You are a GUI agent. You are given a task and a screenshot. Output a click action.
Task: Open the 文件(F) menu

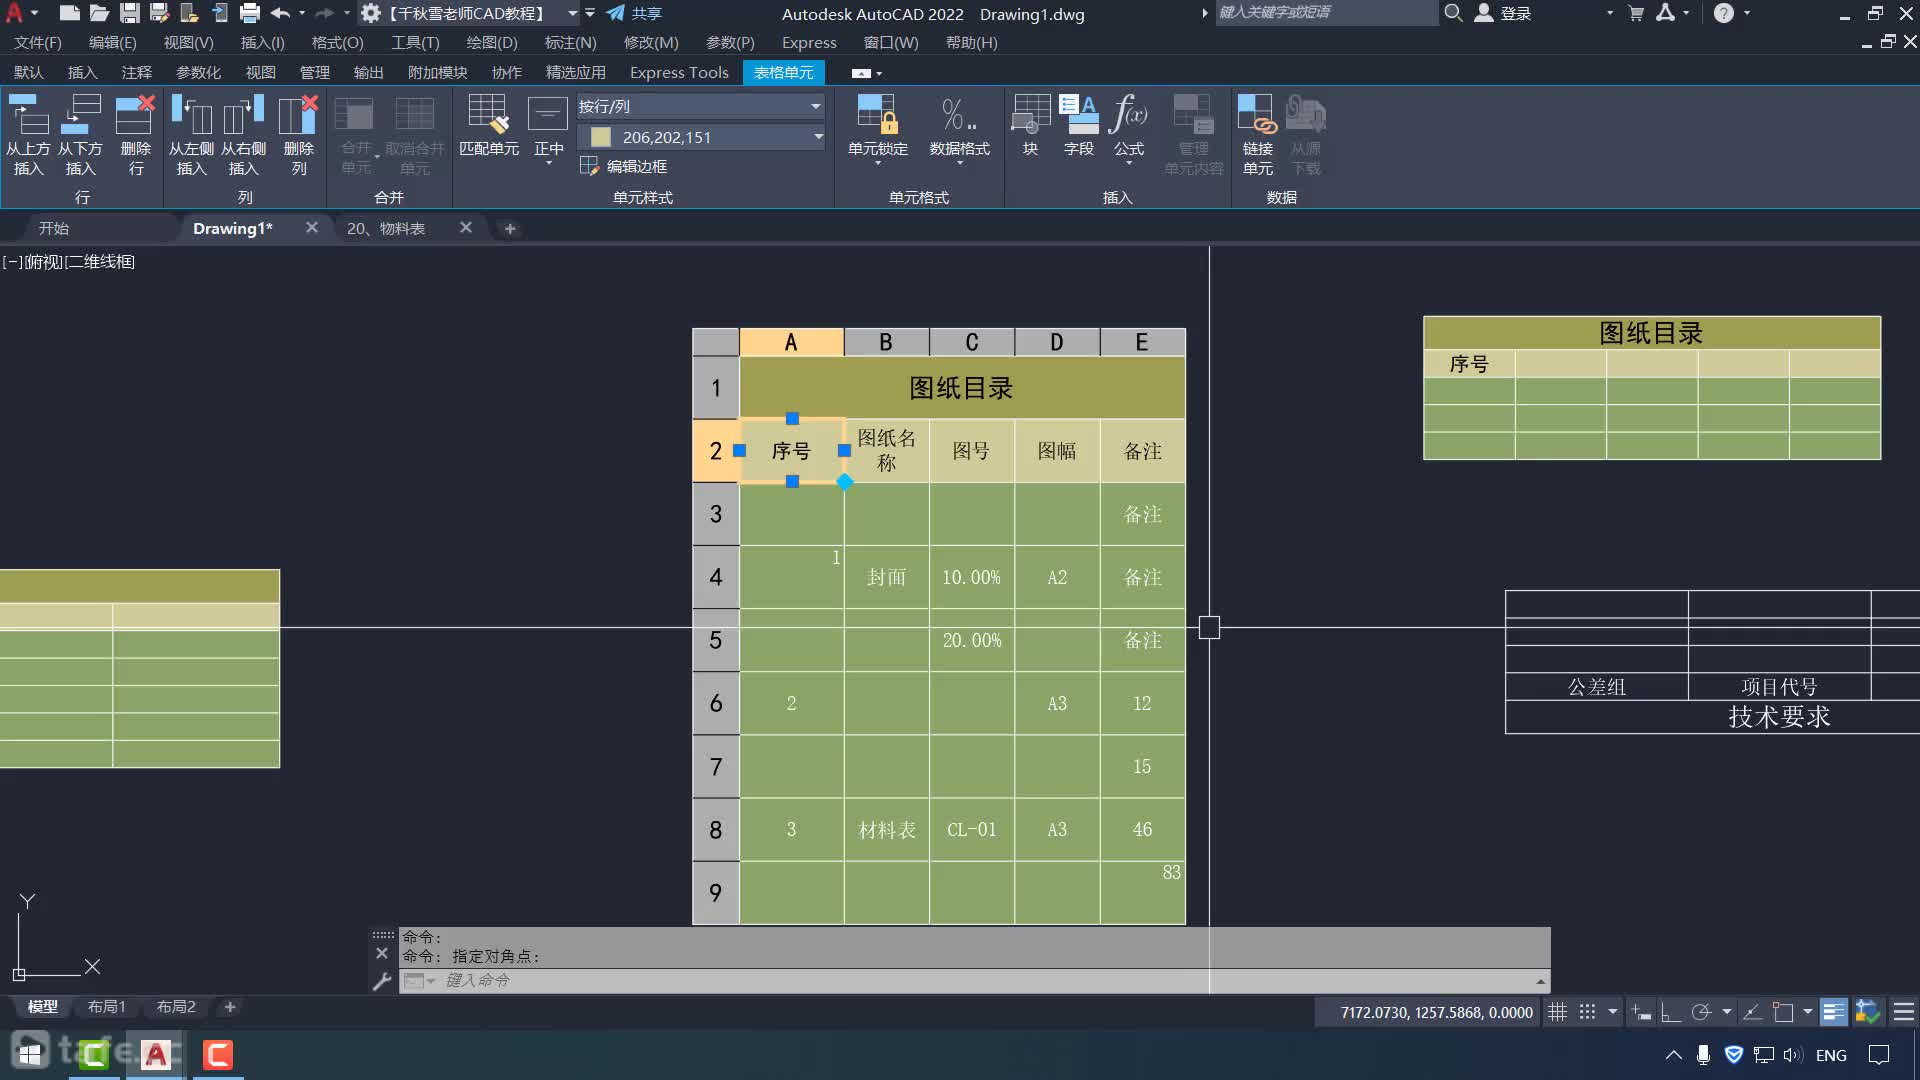[x=38, y=43]
